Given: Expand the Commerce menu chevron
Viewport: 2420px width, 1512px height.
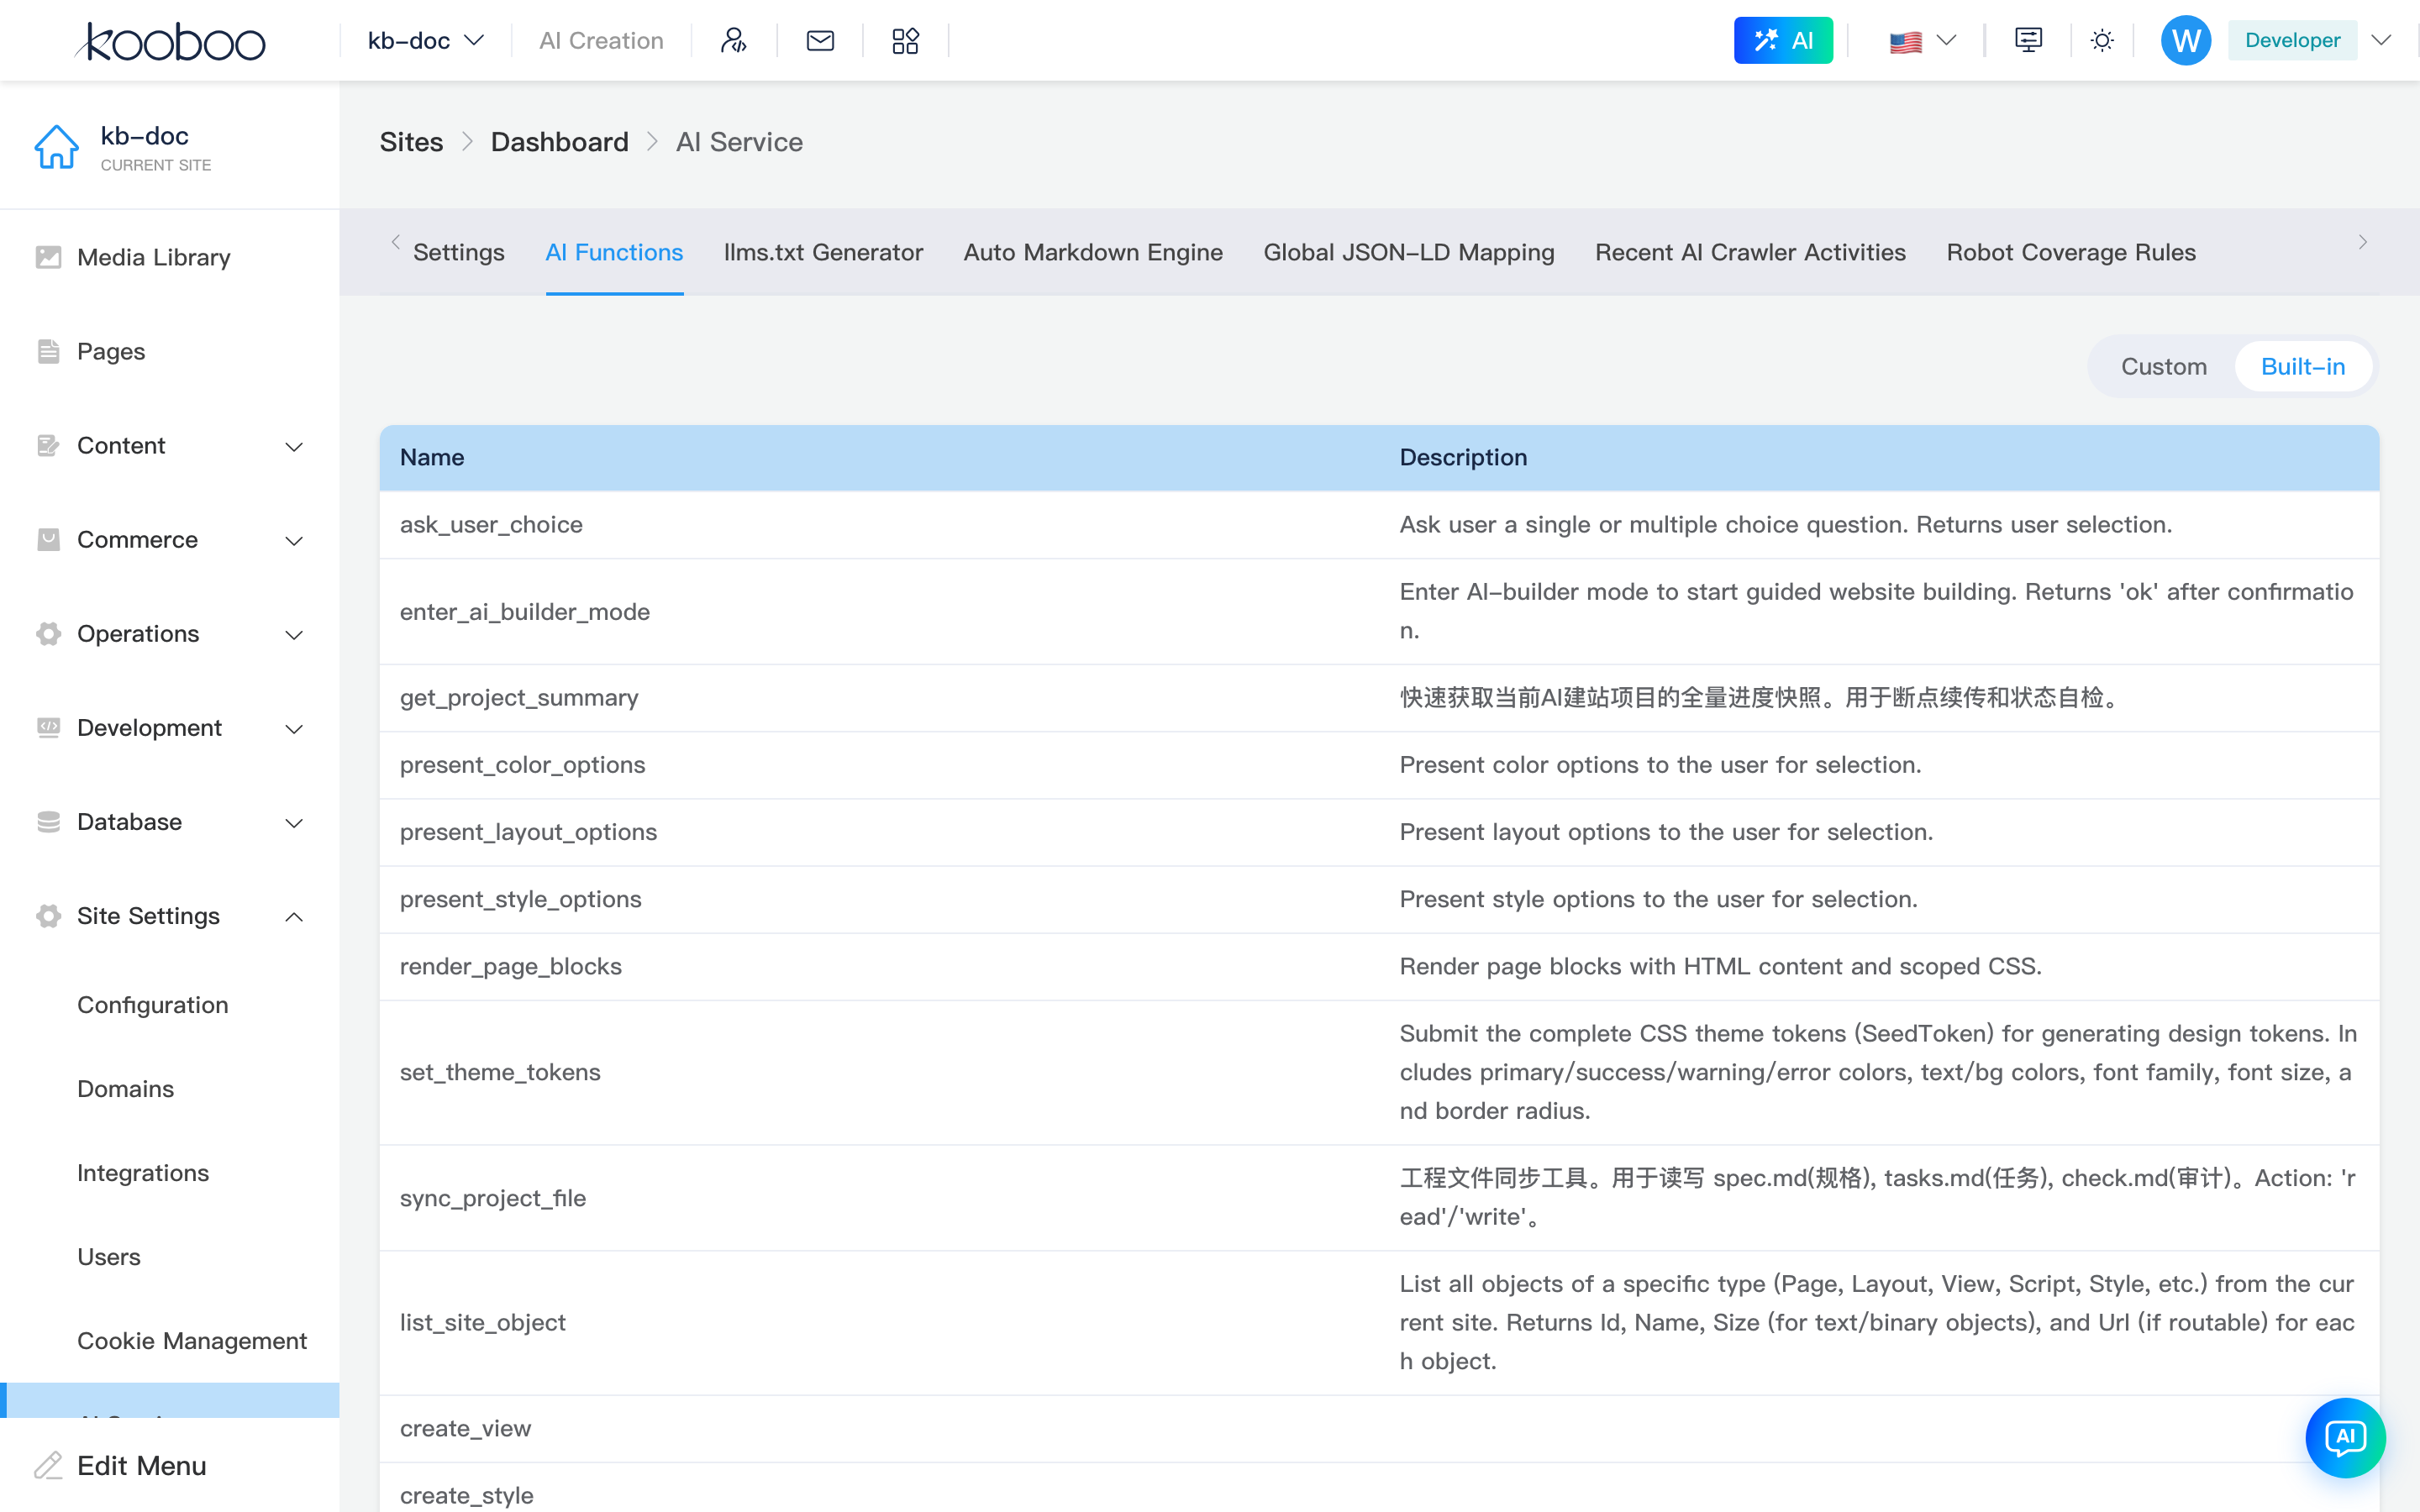Looking at the screenshot, I should coord(294,540).
